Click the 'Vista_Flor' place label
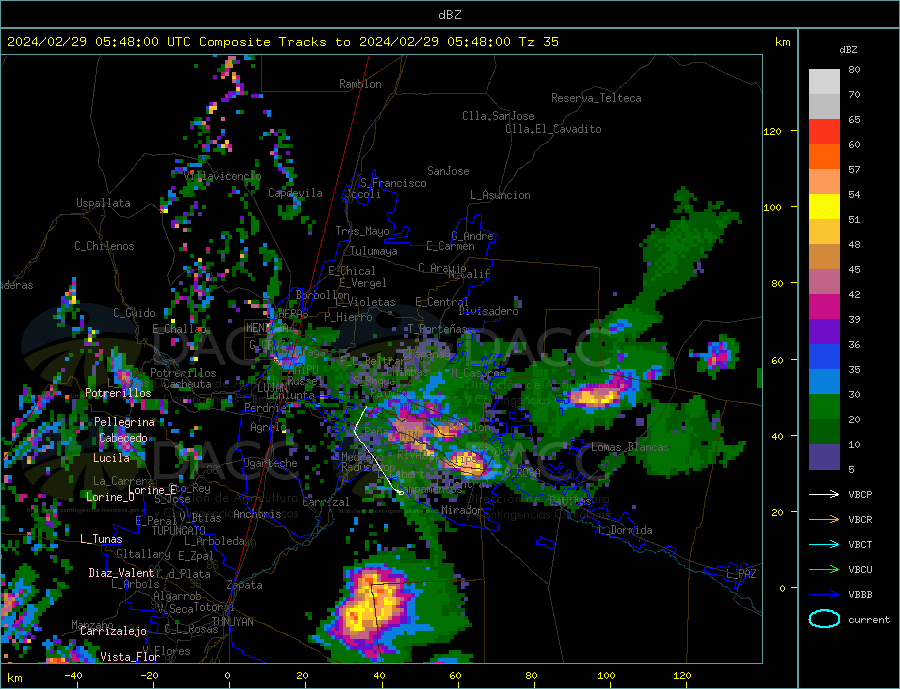Viewport: 900px width, 689px height. pos(130,657)
